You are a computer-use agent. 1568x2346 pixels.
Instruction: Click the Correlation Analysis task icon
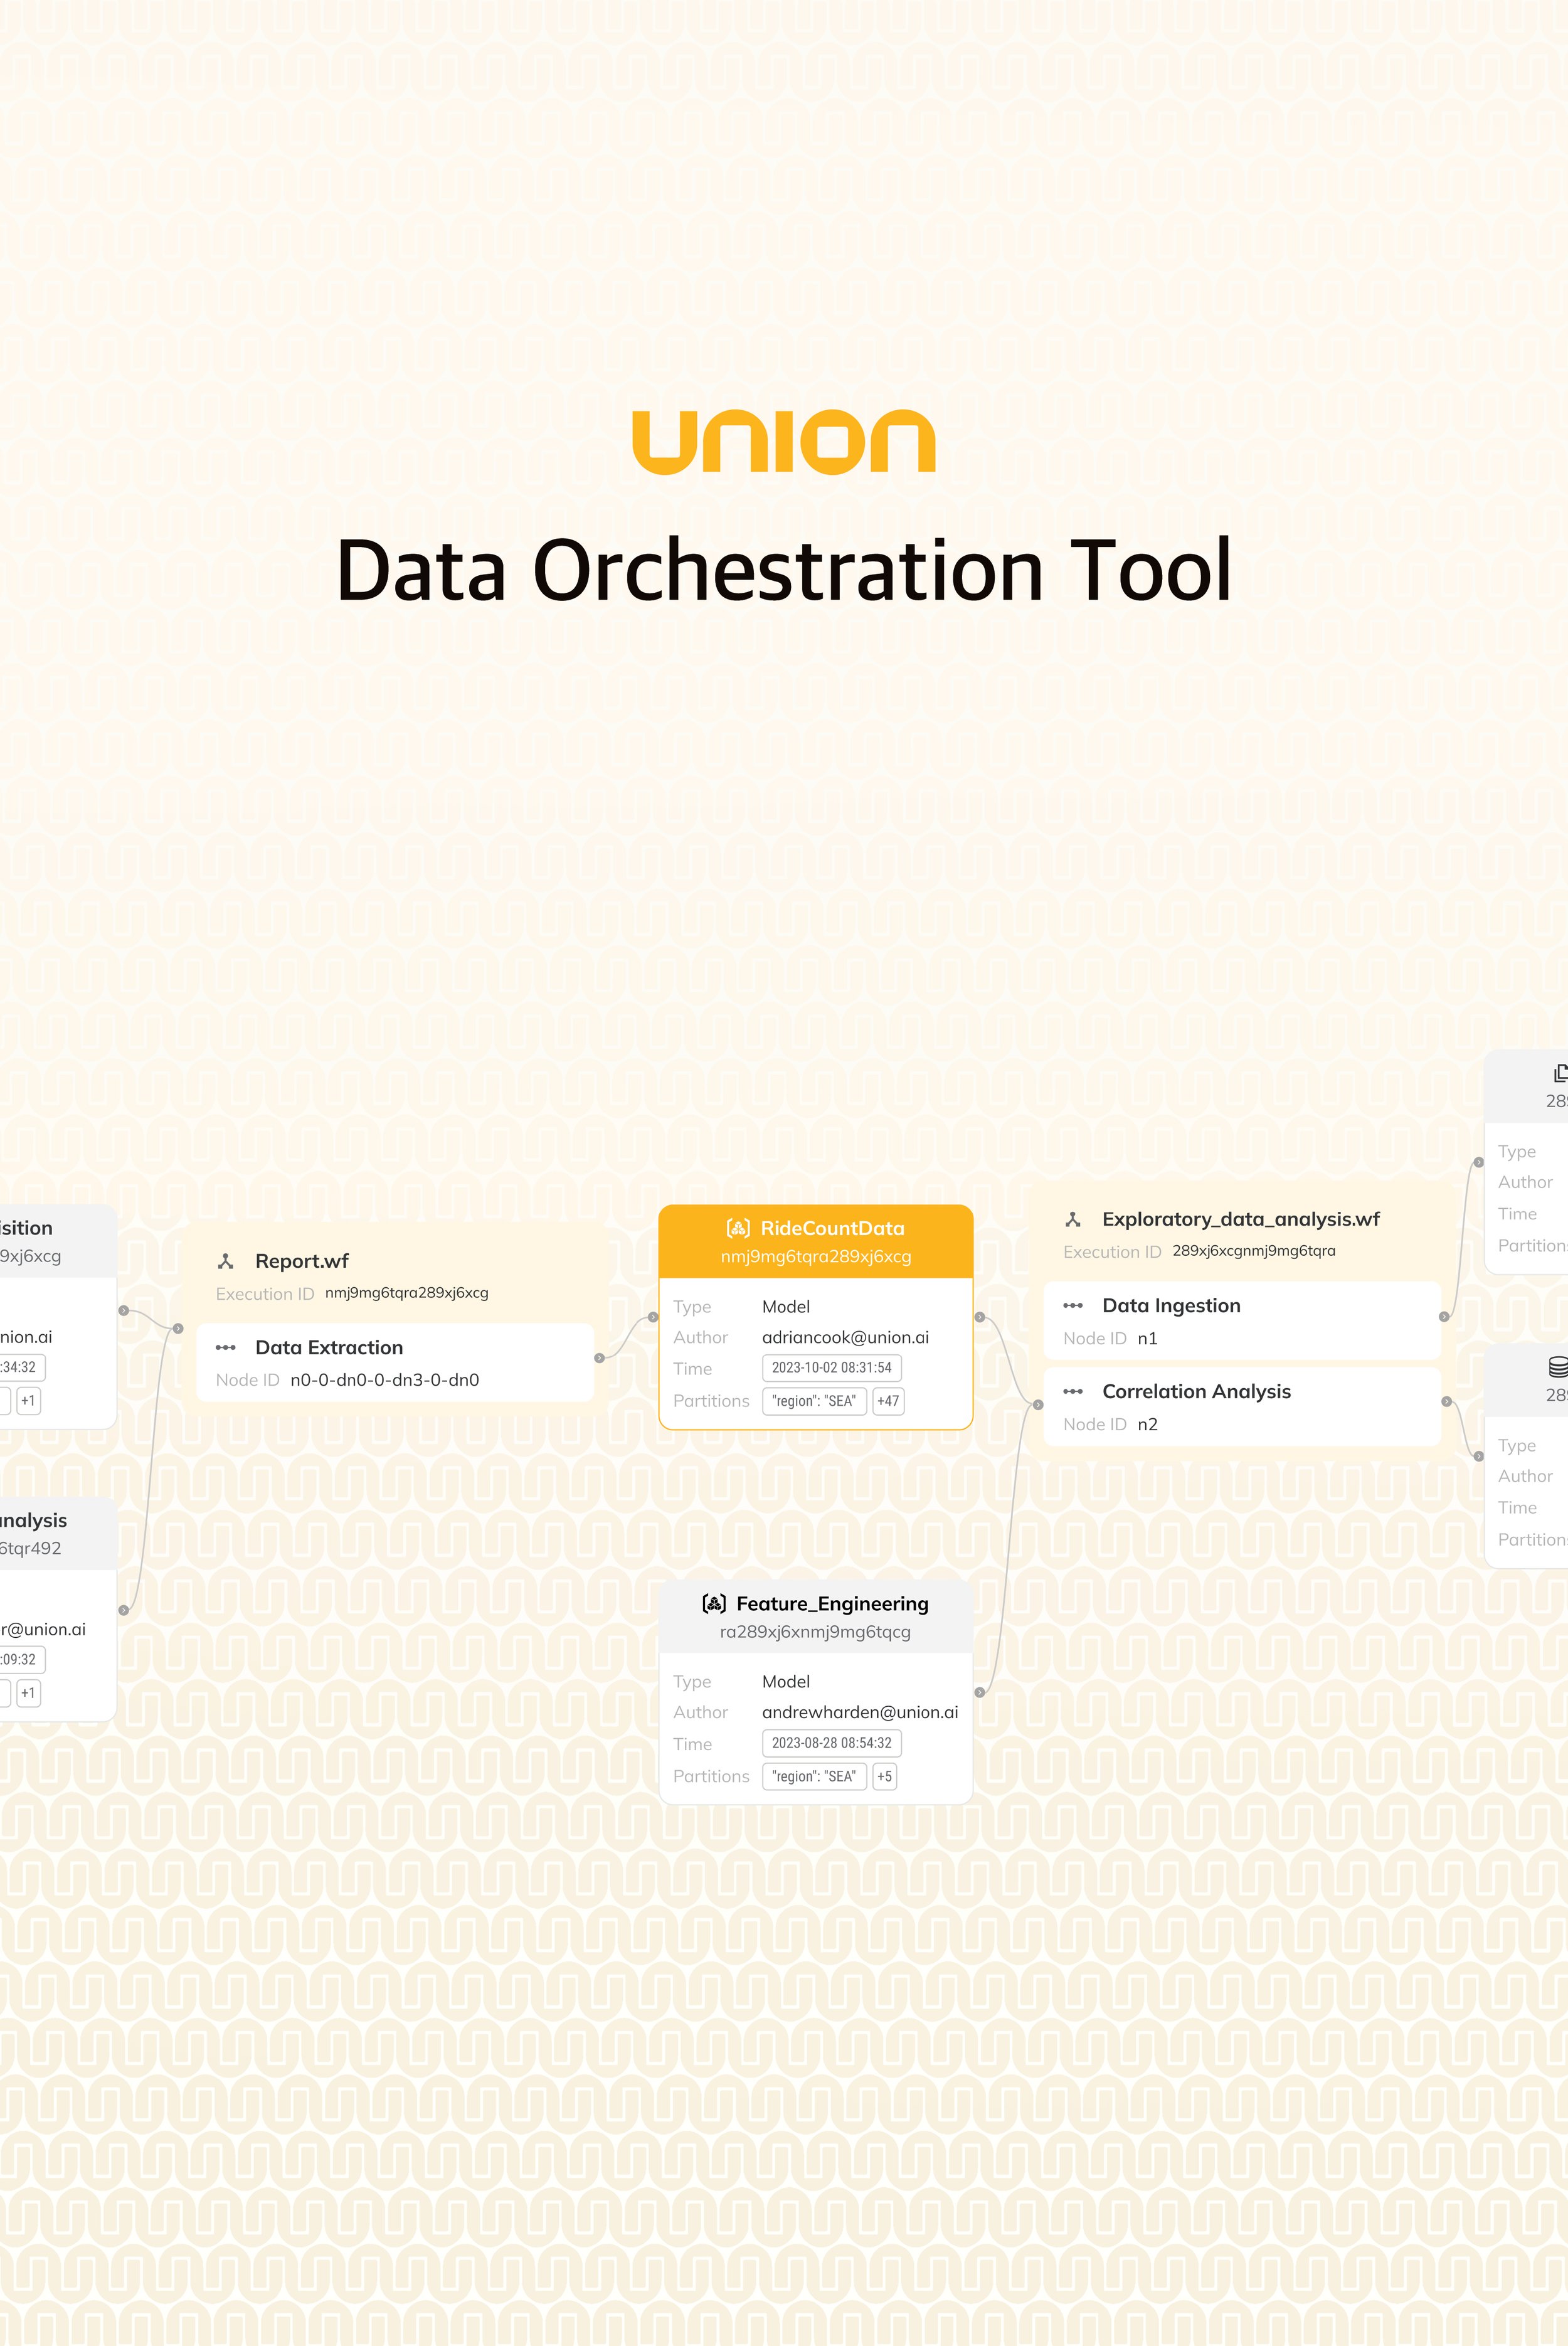tap(1073, 1391)
